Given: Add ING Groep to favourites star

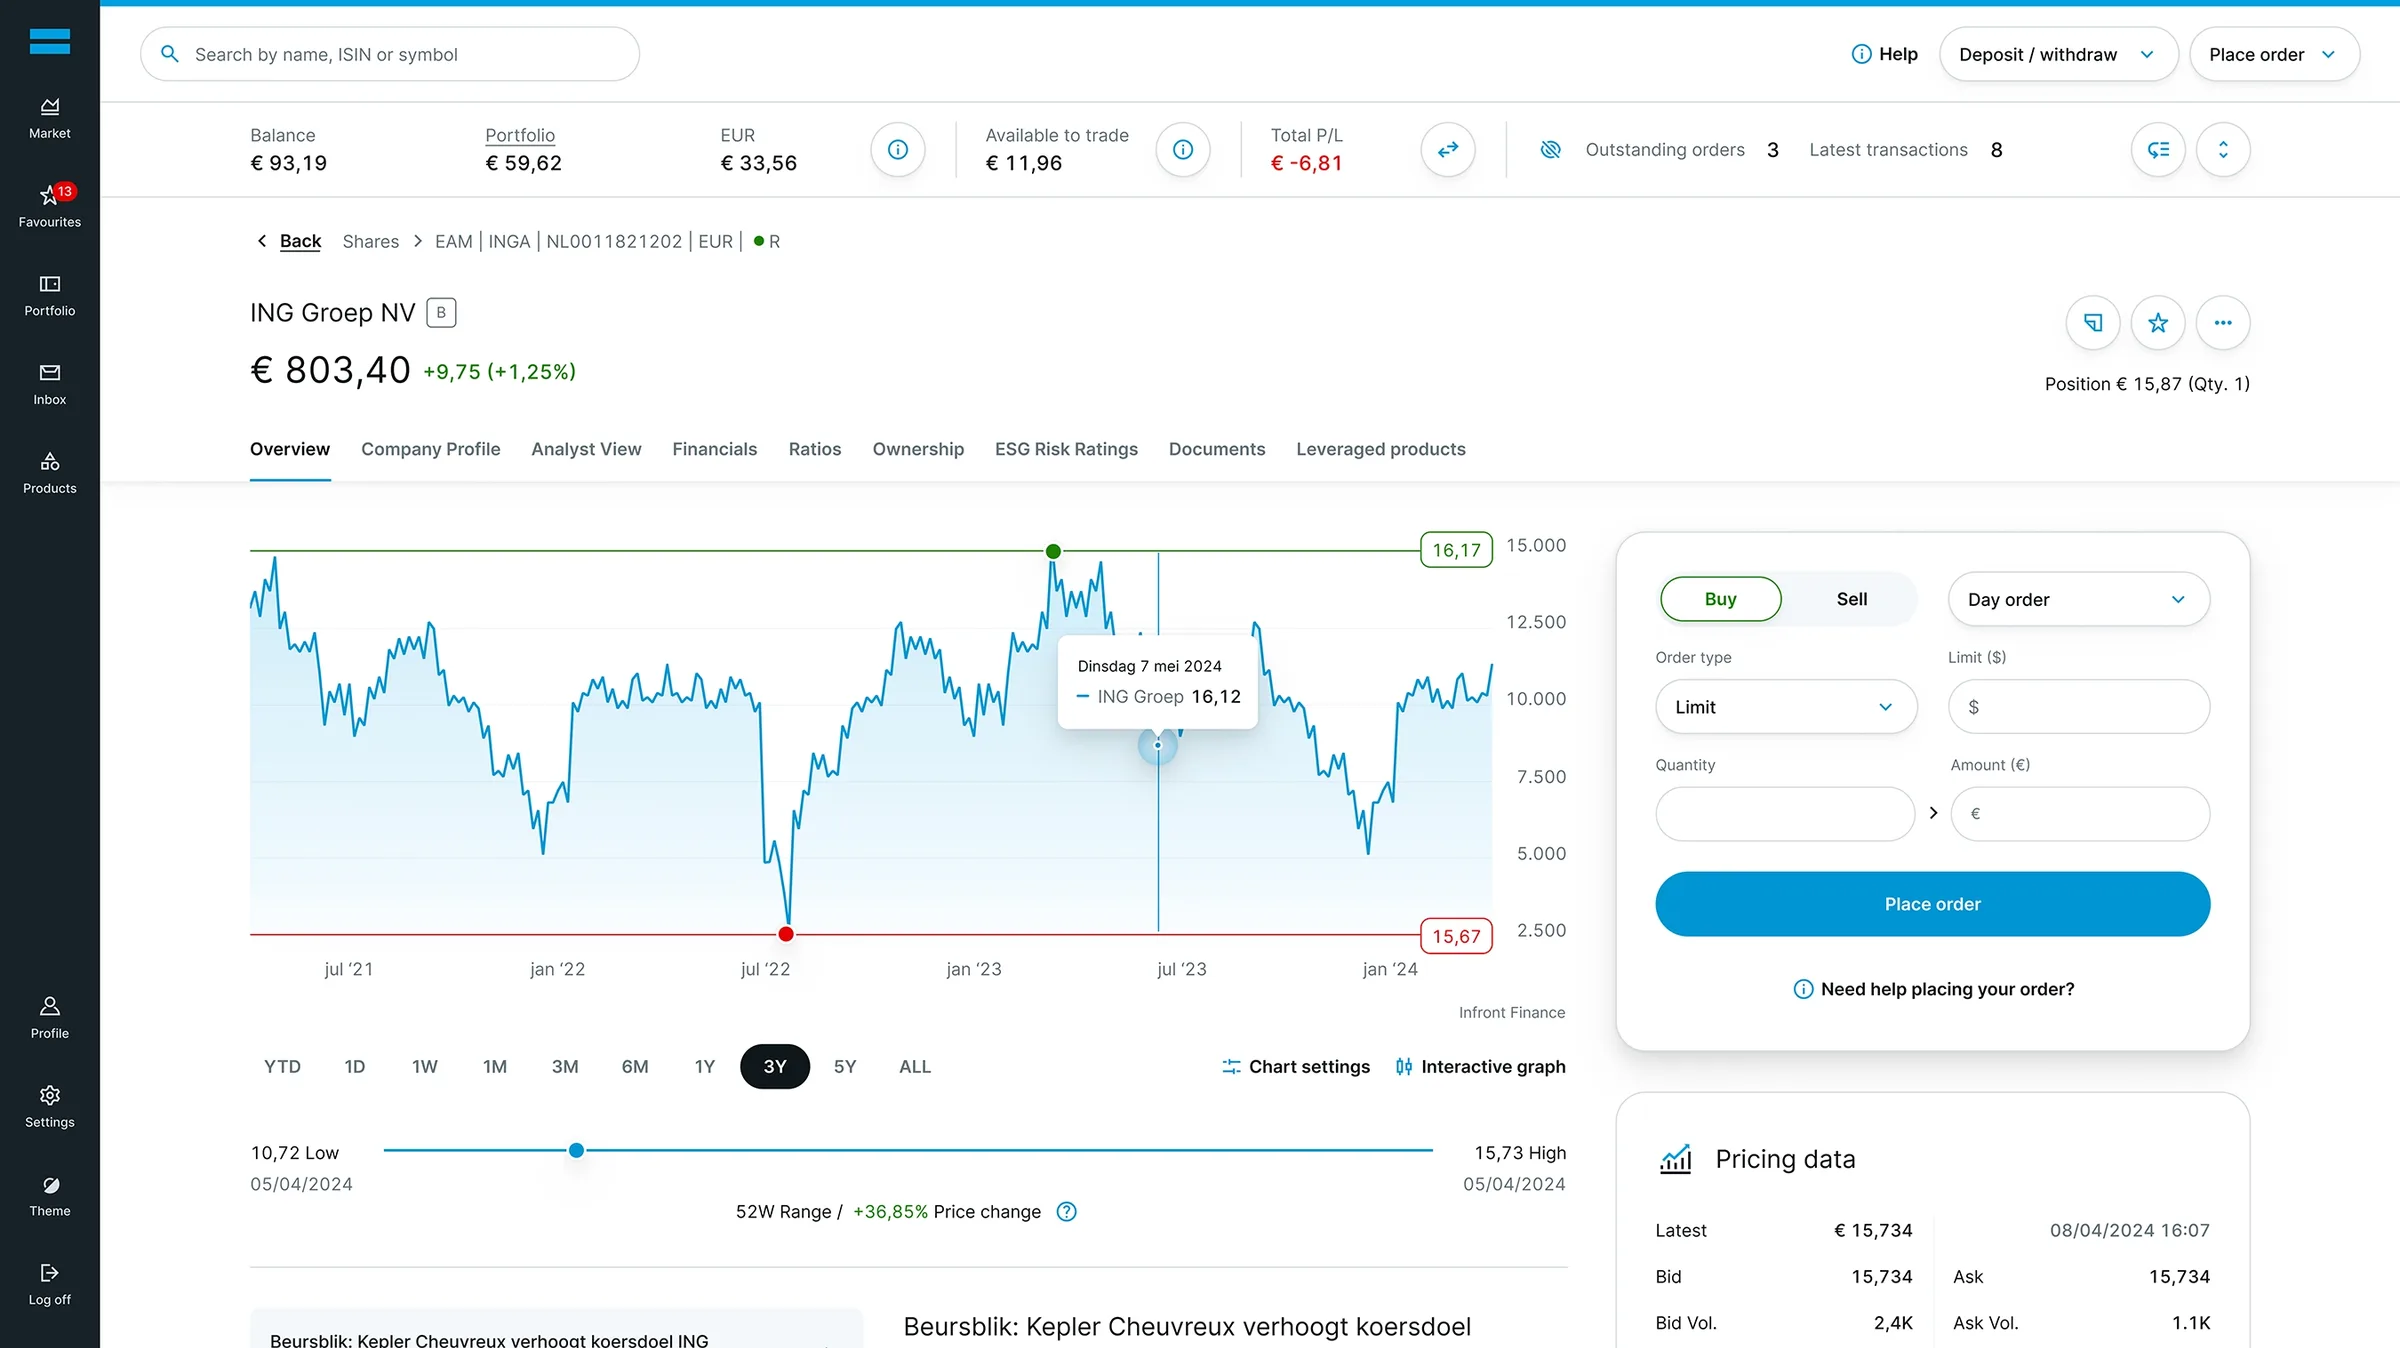Looking at the screenshot, I should click(2158, 322).
